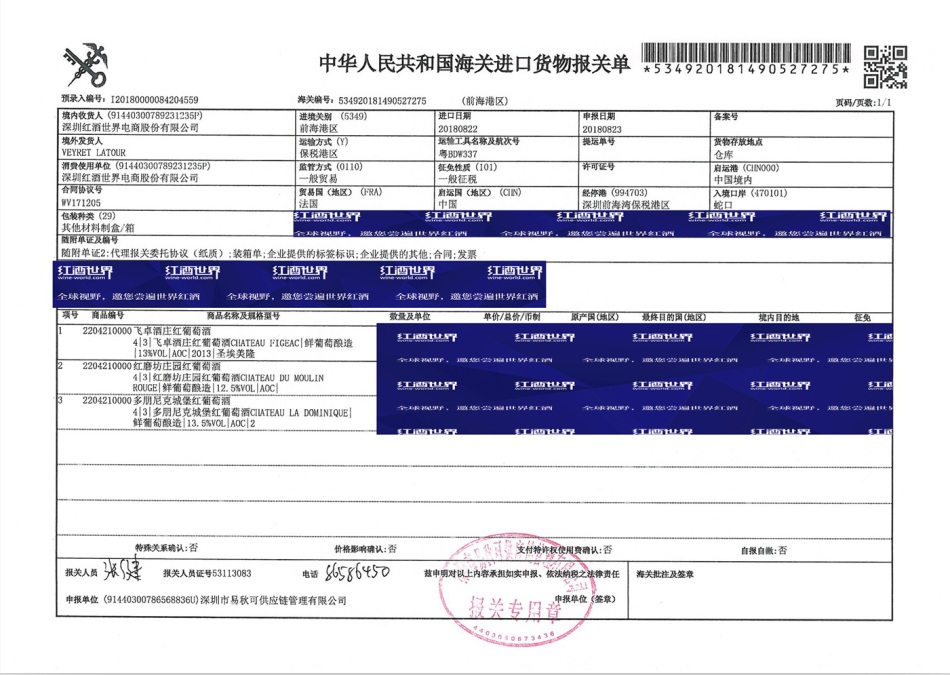
Task: Select vehicle number 粤BDW337
Action: [x=457, y=155]
